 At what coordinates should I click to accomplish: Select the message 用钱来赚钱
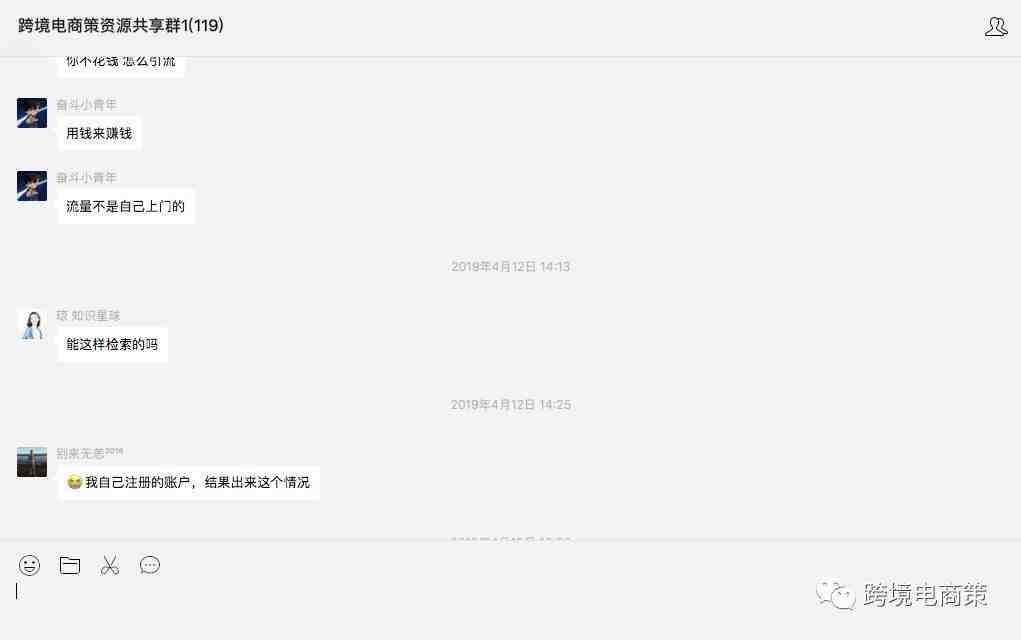(99, 133)
